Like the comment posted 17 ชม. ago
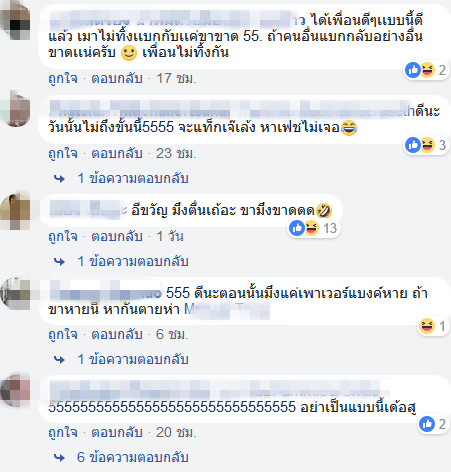Image resolution: width=451 pixels, height=472 pixels. coord(63,79)
